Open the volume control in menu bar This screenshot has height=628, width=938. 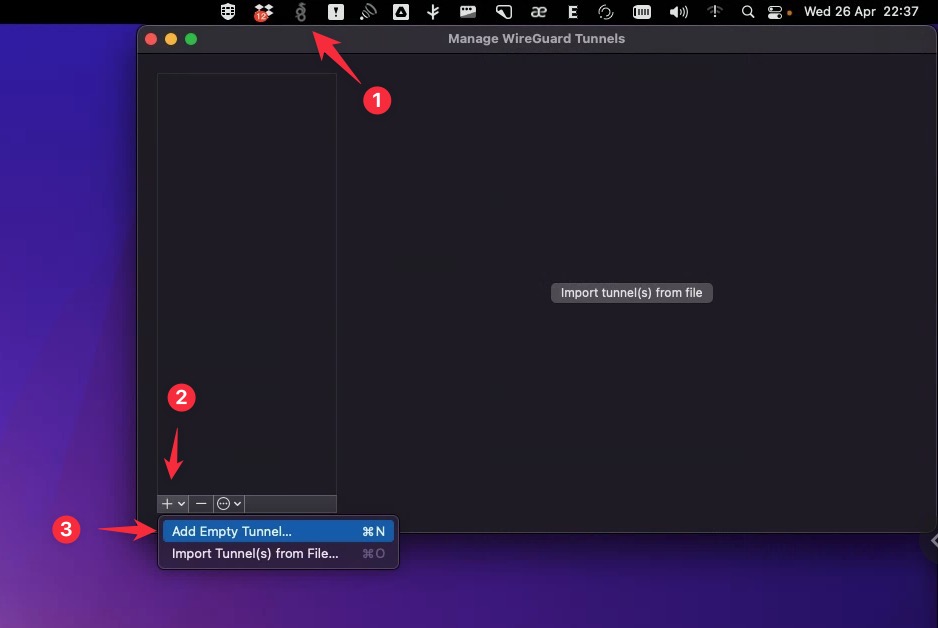pos(678,12)
